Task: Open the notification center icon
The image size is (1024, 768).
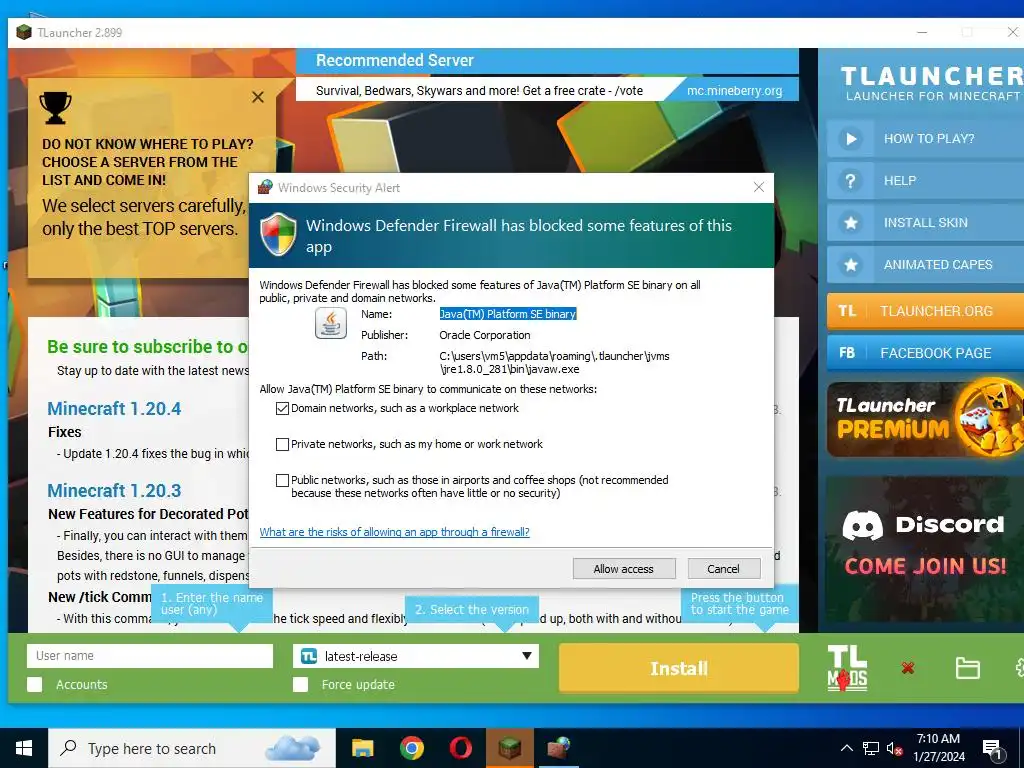Action: [993, 749]
